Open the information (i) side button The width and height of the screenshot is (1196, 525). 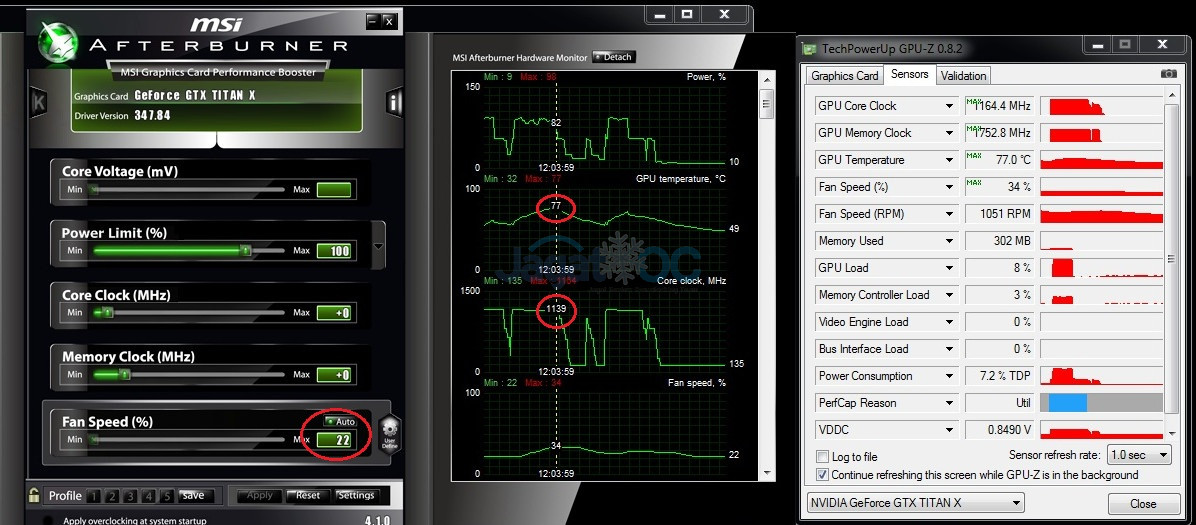395,101
